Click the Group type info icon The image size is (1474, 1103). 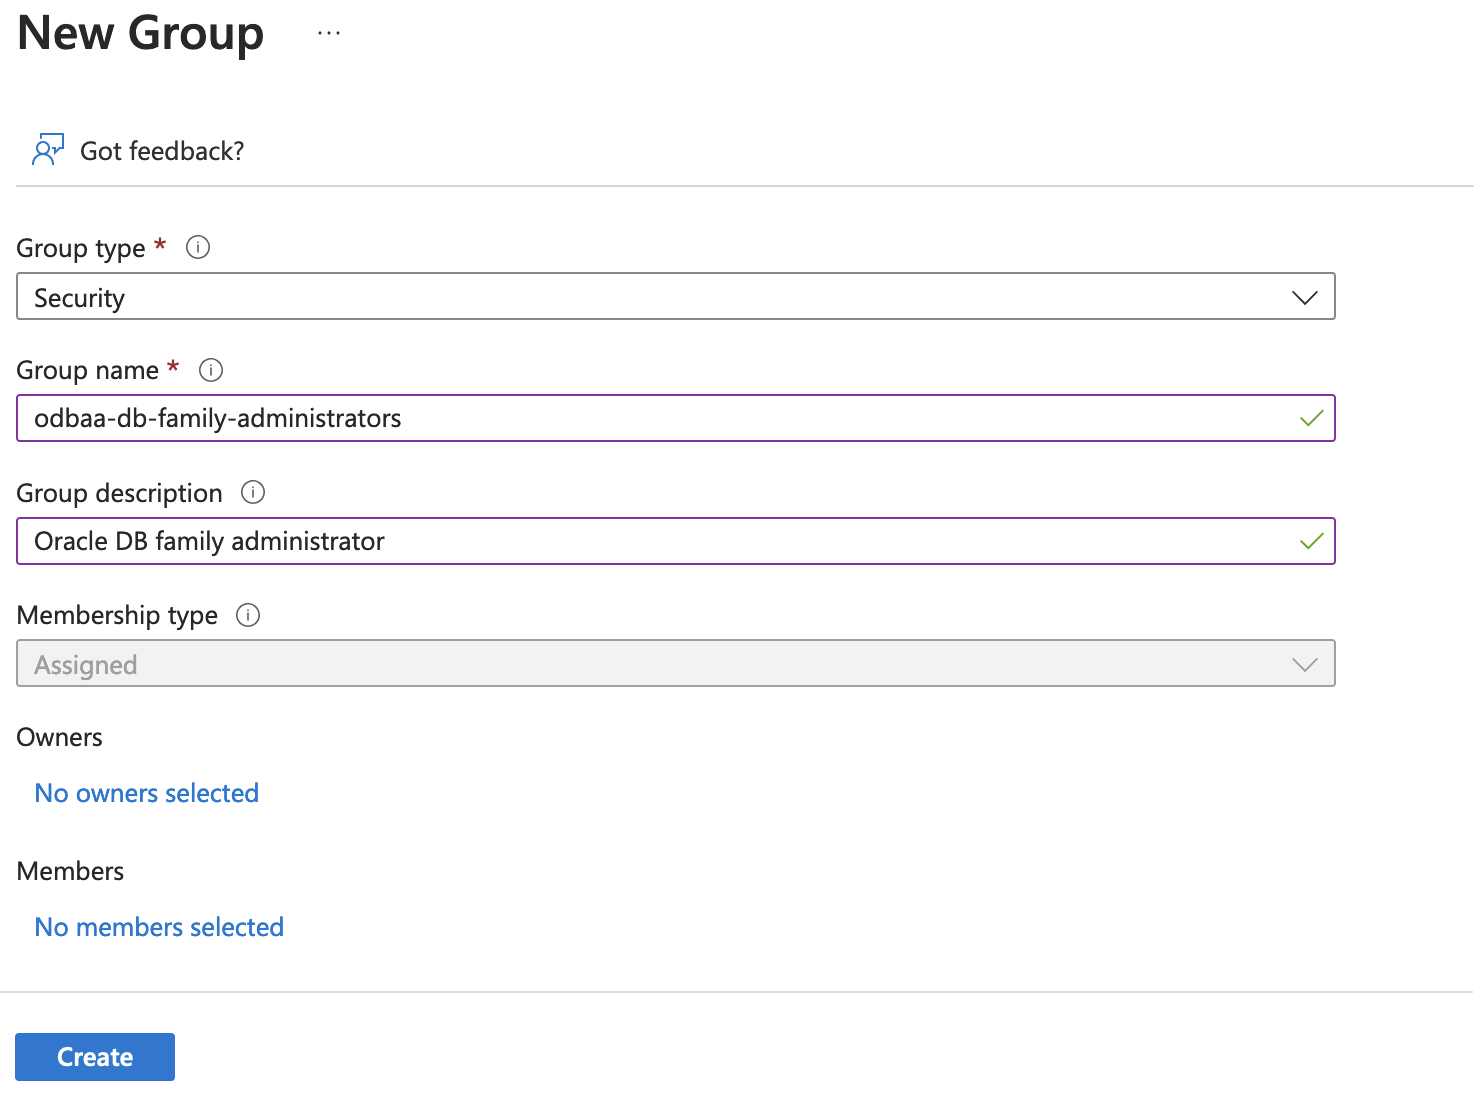tap(197, 247)
